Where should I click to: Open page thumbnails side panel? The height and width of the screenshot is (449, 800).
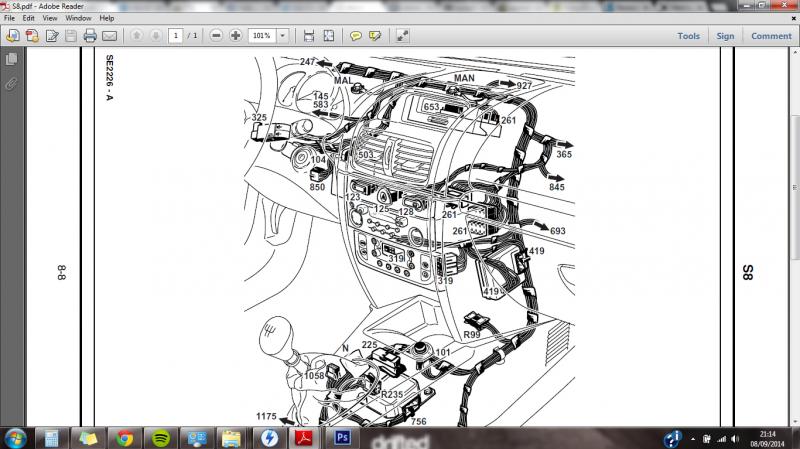coord(12,60)
